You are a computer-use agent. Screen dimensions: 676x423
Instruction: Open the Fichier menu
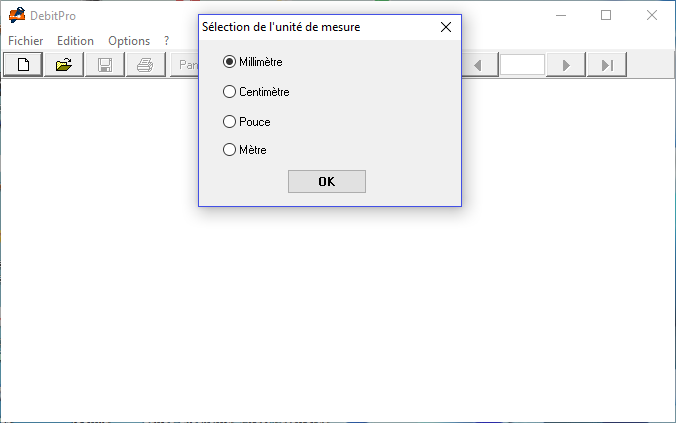click(x=25, y=41)
